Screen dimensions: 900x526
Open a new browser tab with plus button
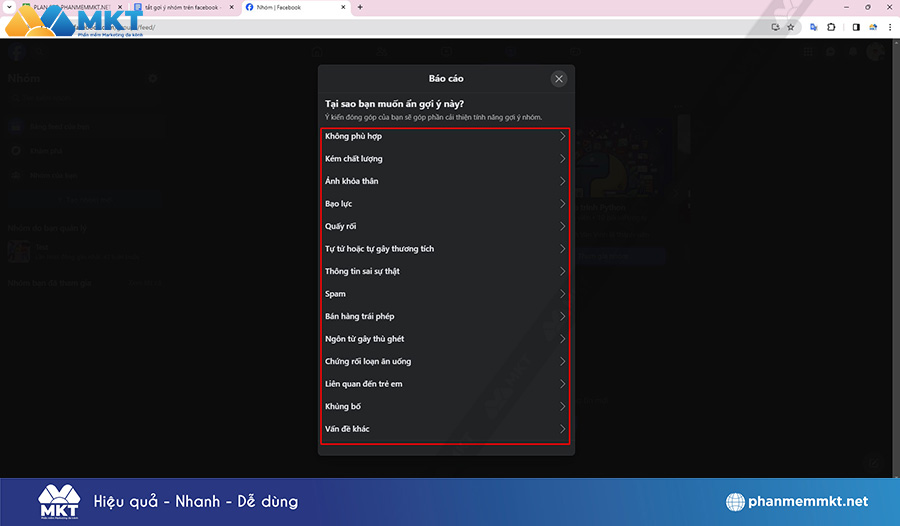pos(360,7)
